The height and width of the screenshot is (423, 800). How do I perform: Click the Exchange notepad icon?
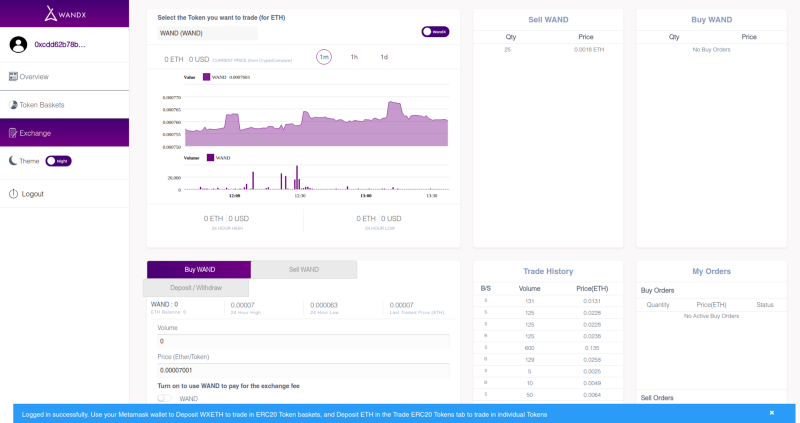click(13, 133)
